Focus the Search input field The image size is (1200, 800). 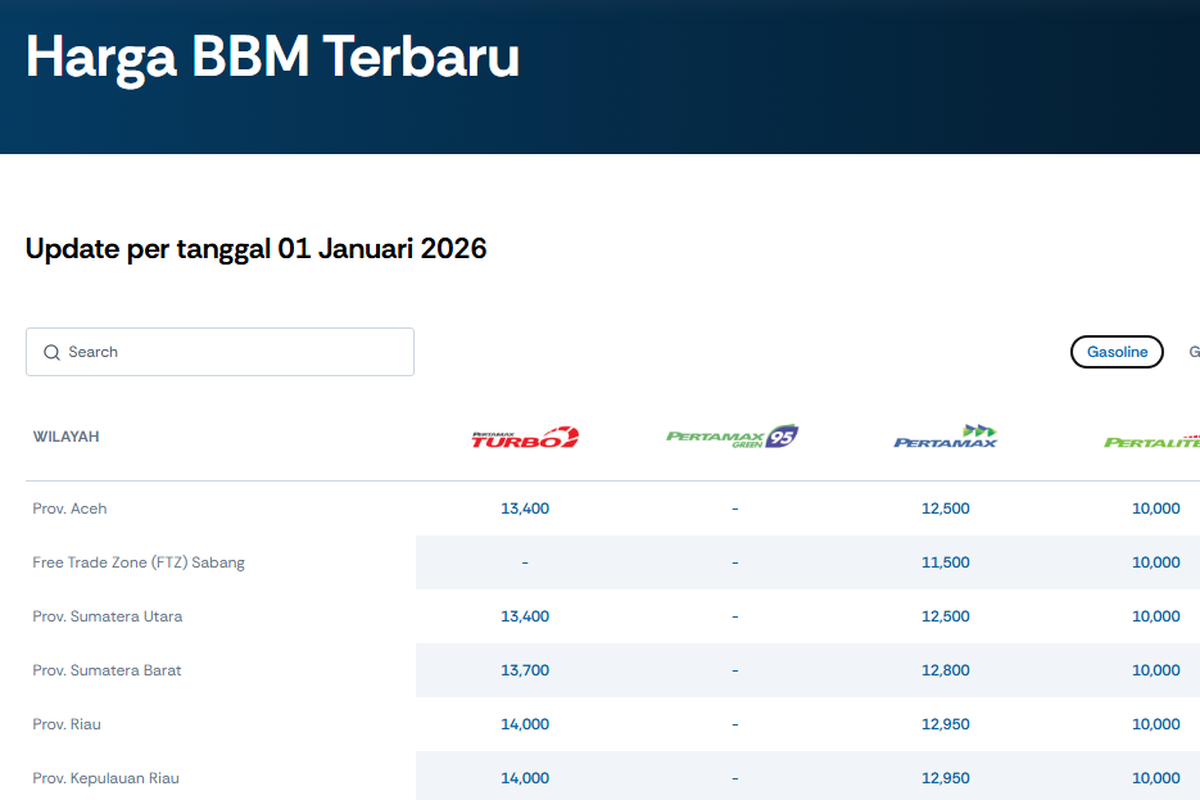[x=220, y=352]
